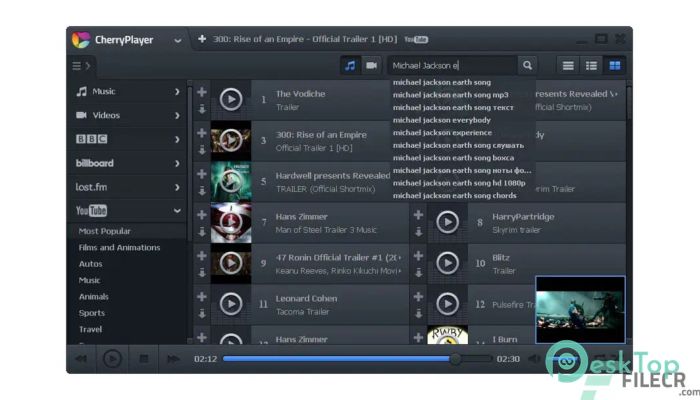Viewport: 700px width, 400px height.
Task: Add Man of Steel Trailer to playlist
Action: [x=202, y=215]
